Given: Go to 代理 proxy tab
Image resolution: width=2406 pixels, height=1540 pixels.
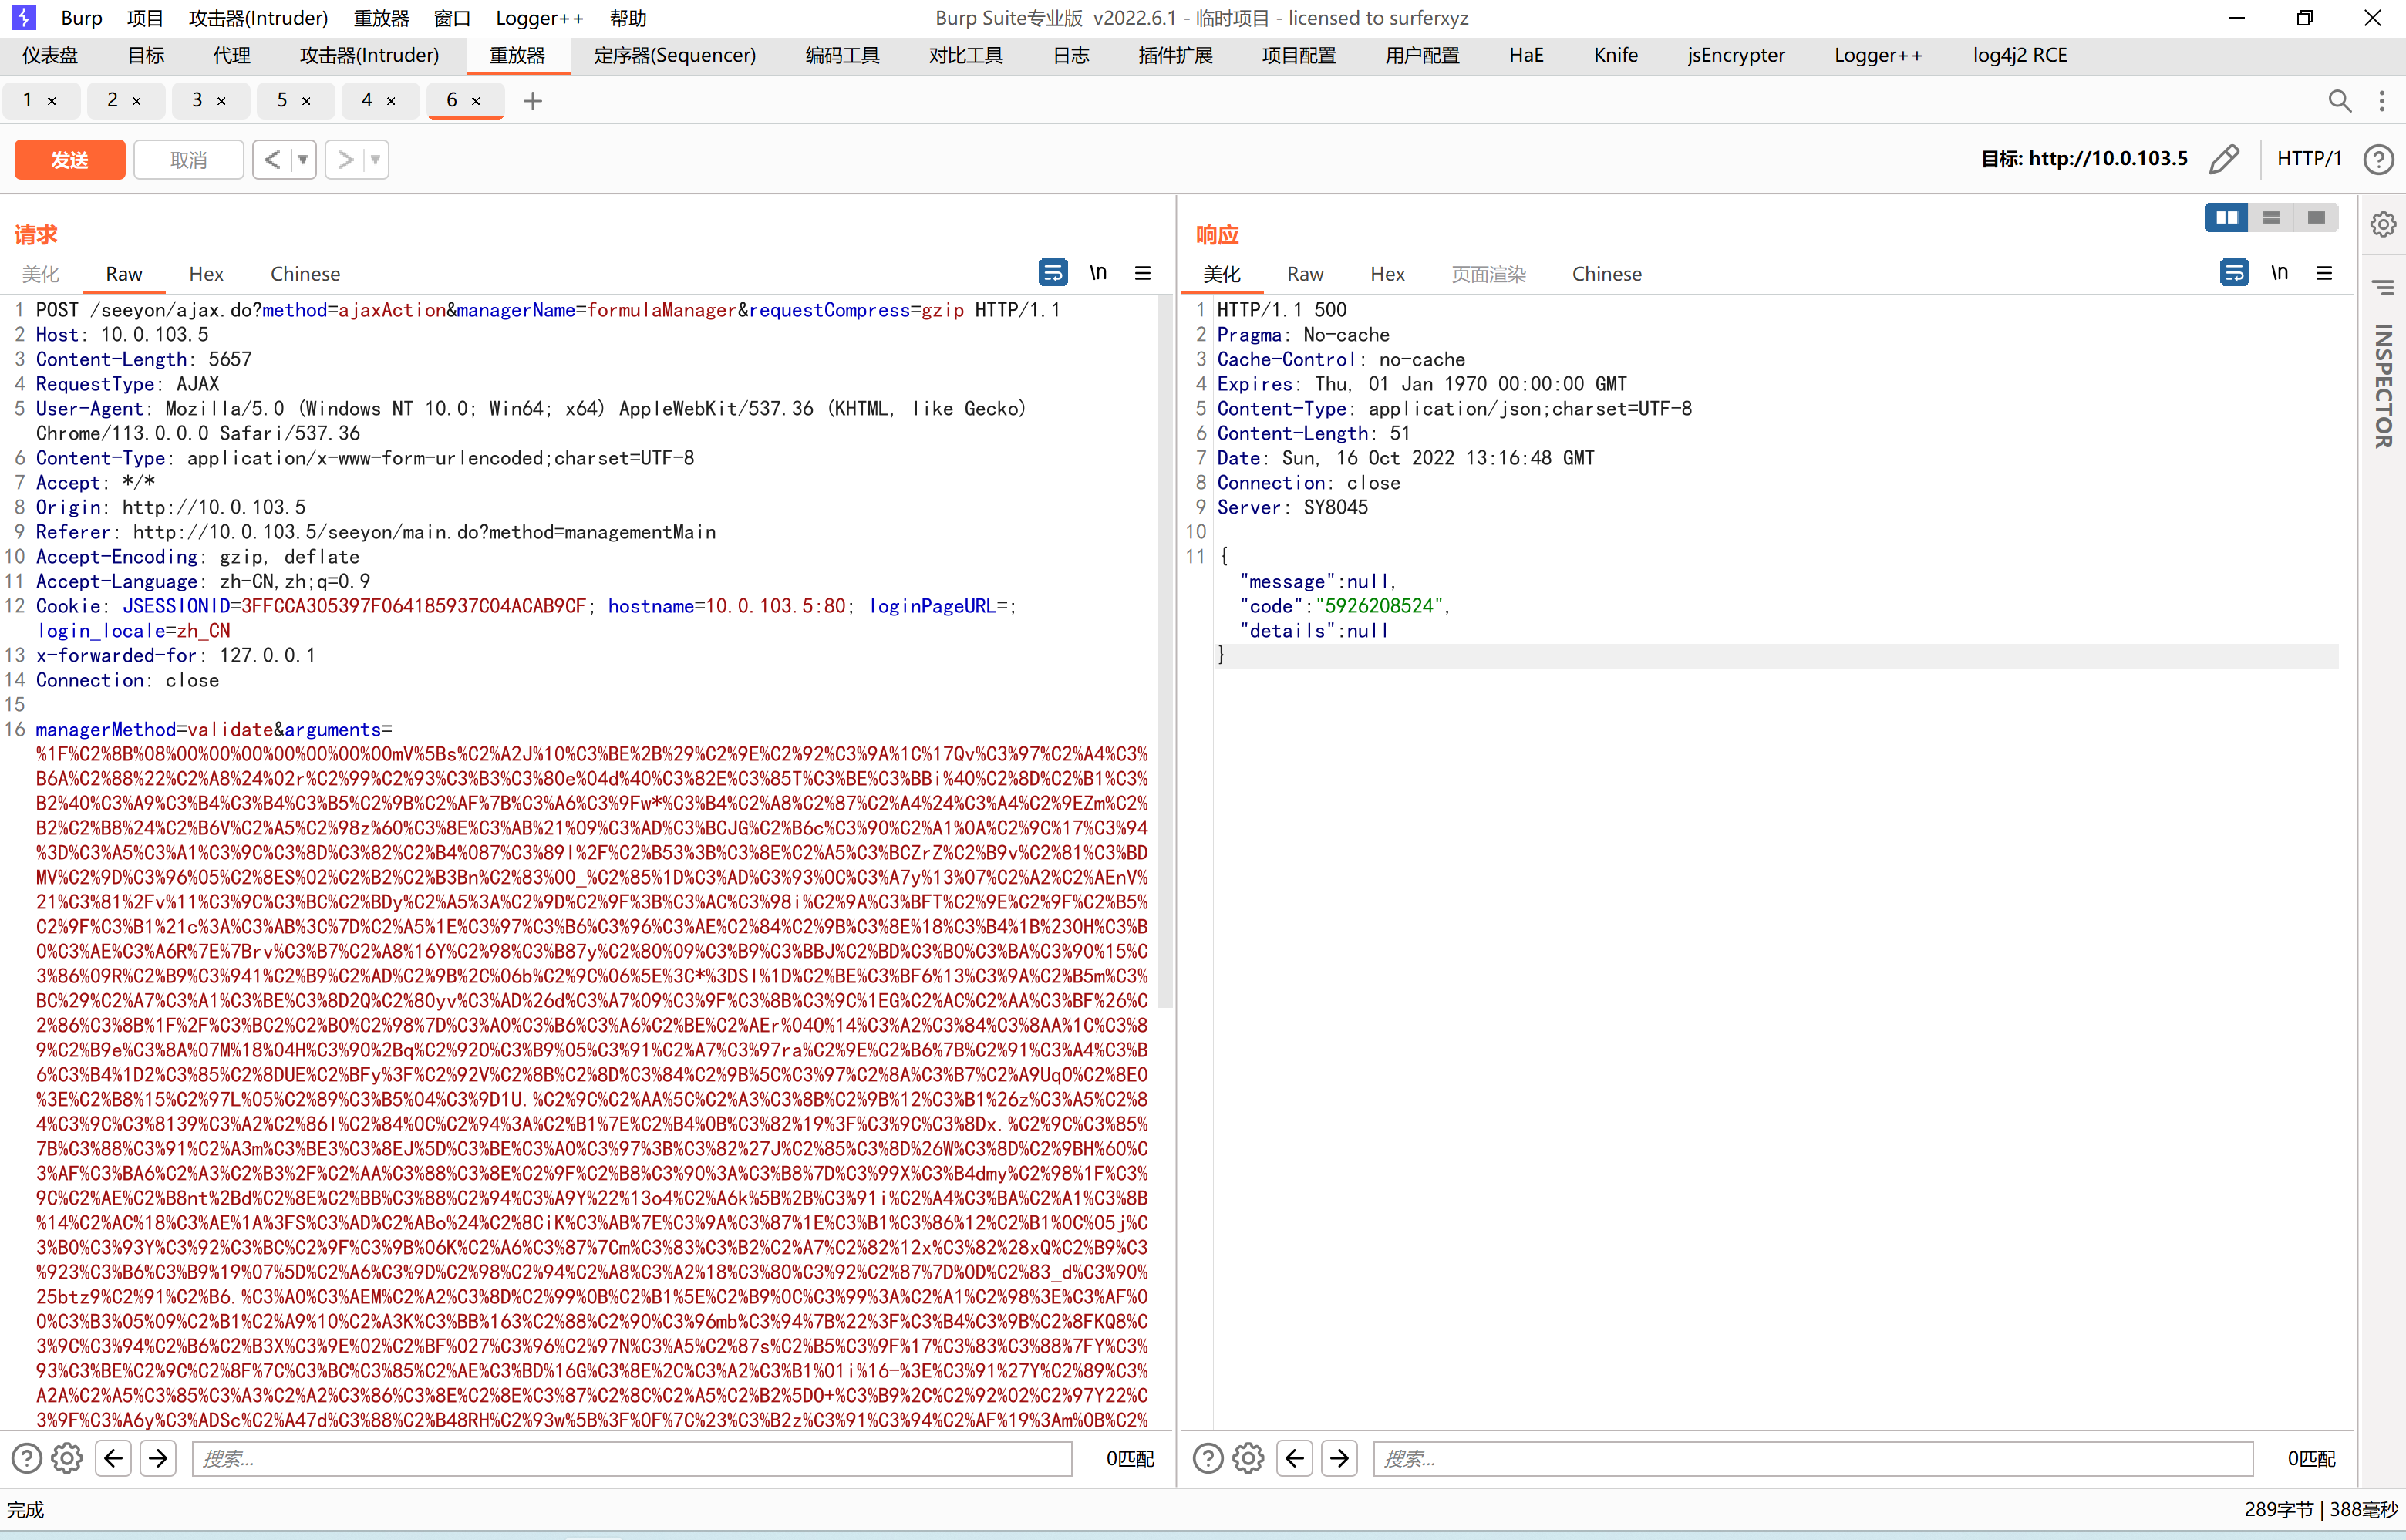Looking at the screenshot, I should (232, 55).
